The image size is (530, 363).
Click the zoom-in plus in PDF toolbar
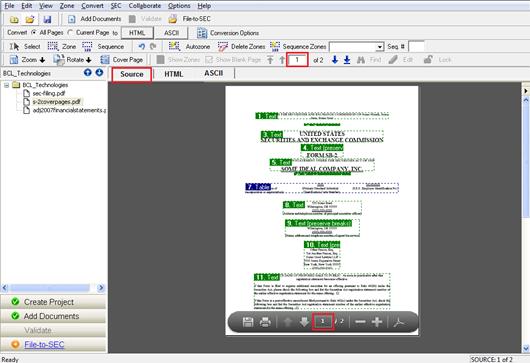[x=377, y=322]
